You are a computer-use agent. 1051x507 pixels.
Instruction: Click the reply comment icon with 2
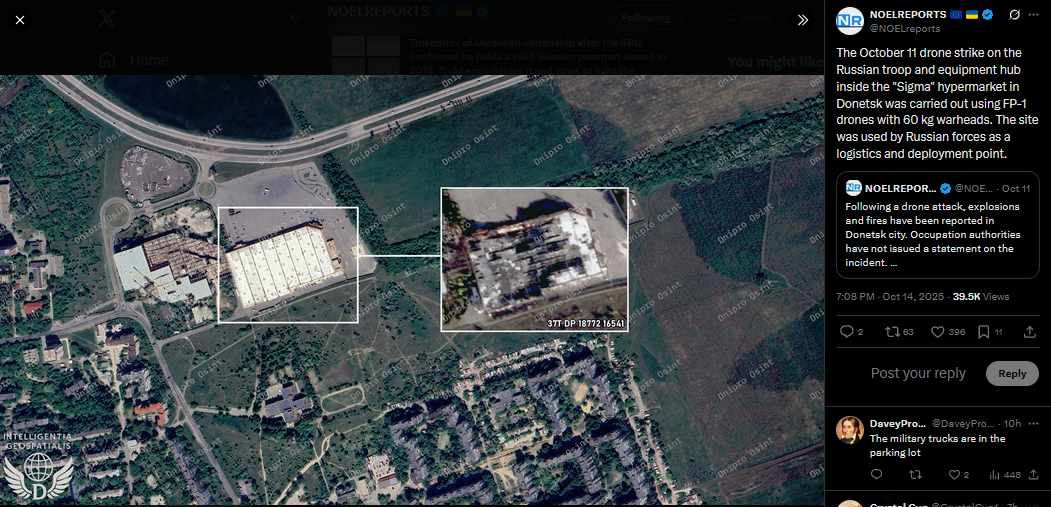click(x=847, y=331)
